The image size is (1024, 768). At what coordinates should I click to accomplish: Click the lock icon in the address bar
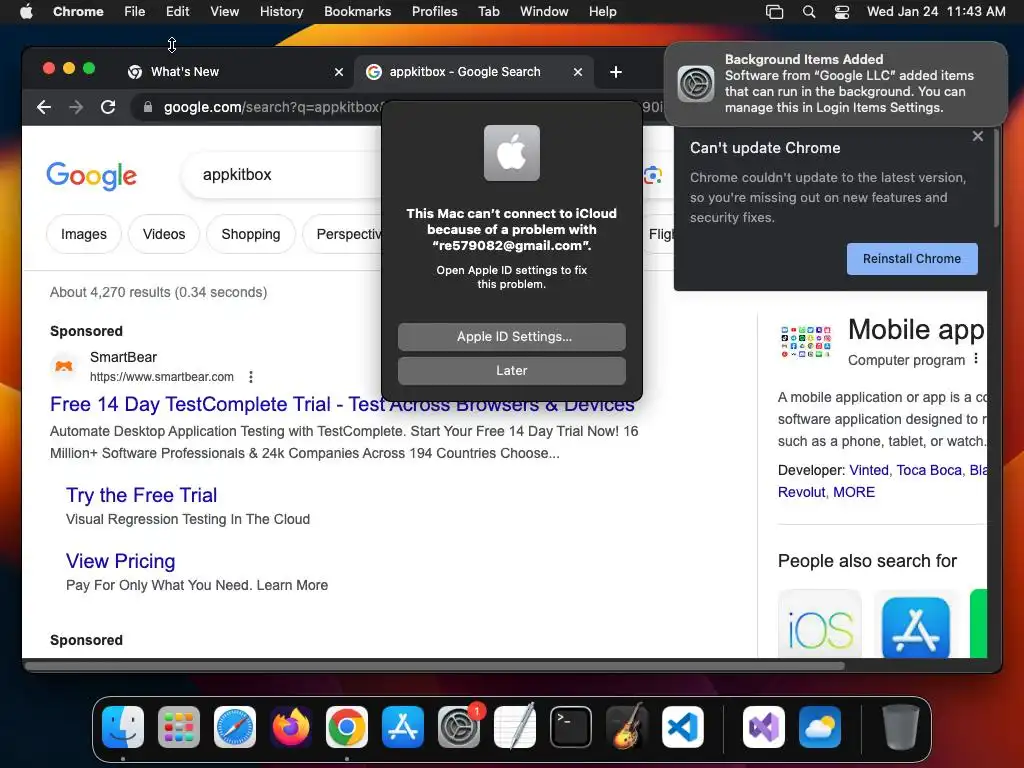coord(148,107)
